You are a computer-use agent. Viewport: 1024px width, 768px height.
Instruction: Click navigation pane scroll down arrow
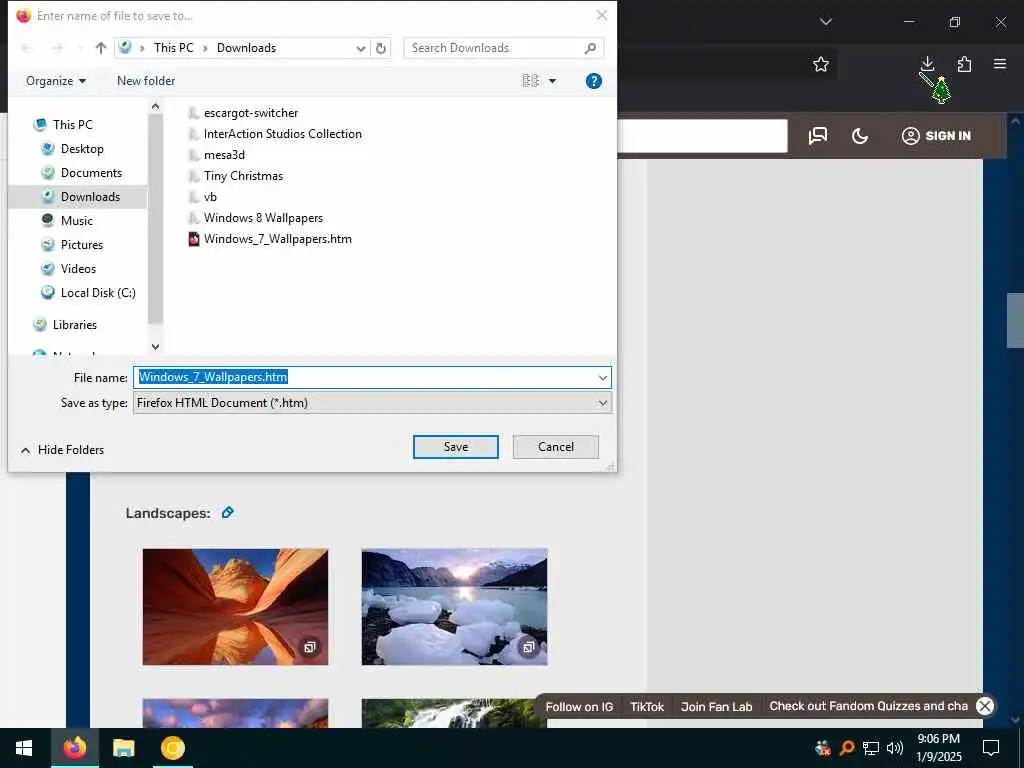(155, 347)
